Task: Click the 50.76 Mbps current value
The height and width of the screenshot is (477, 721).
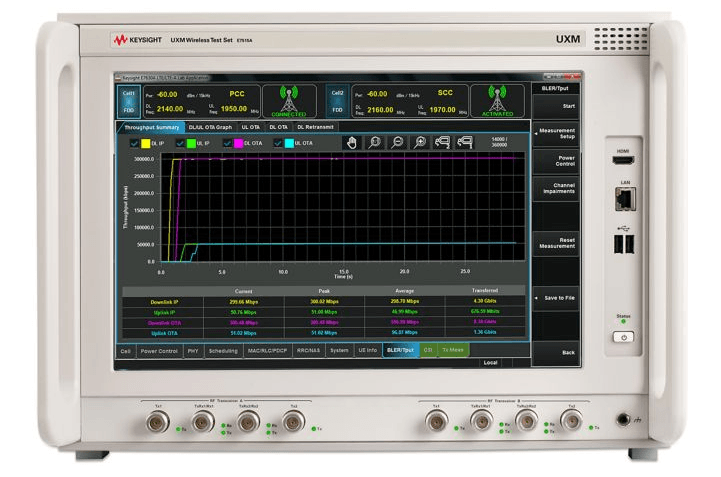Action: coord(244,312)
